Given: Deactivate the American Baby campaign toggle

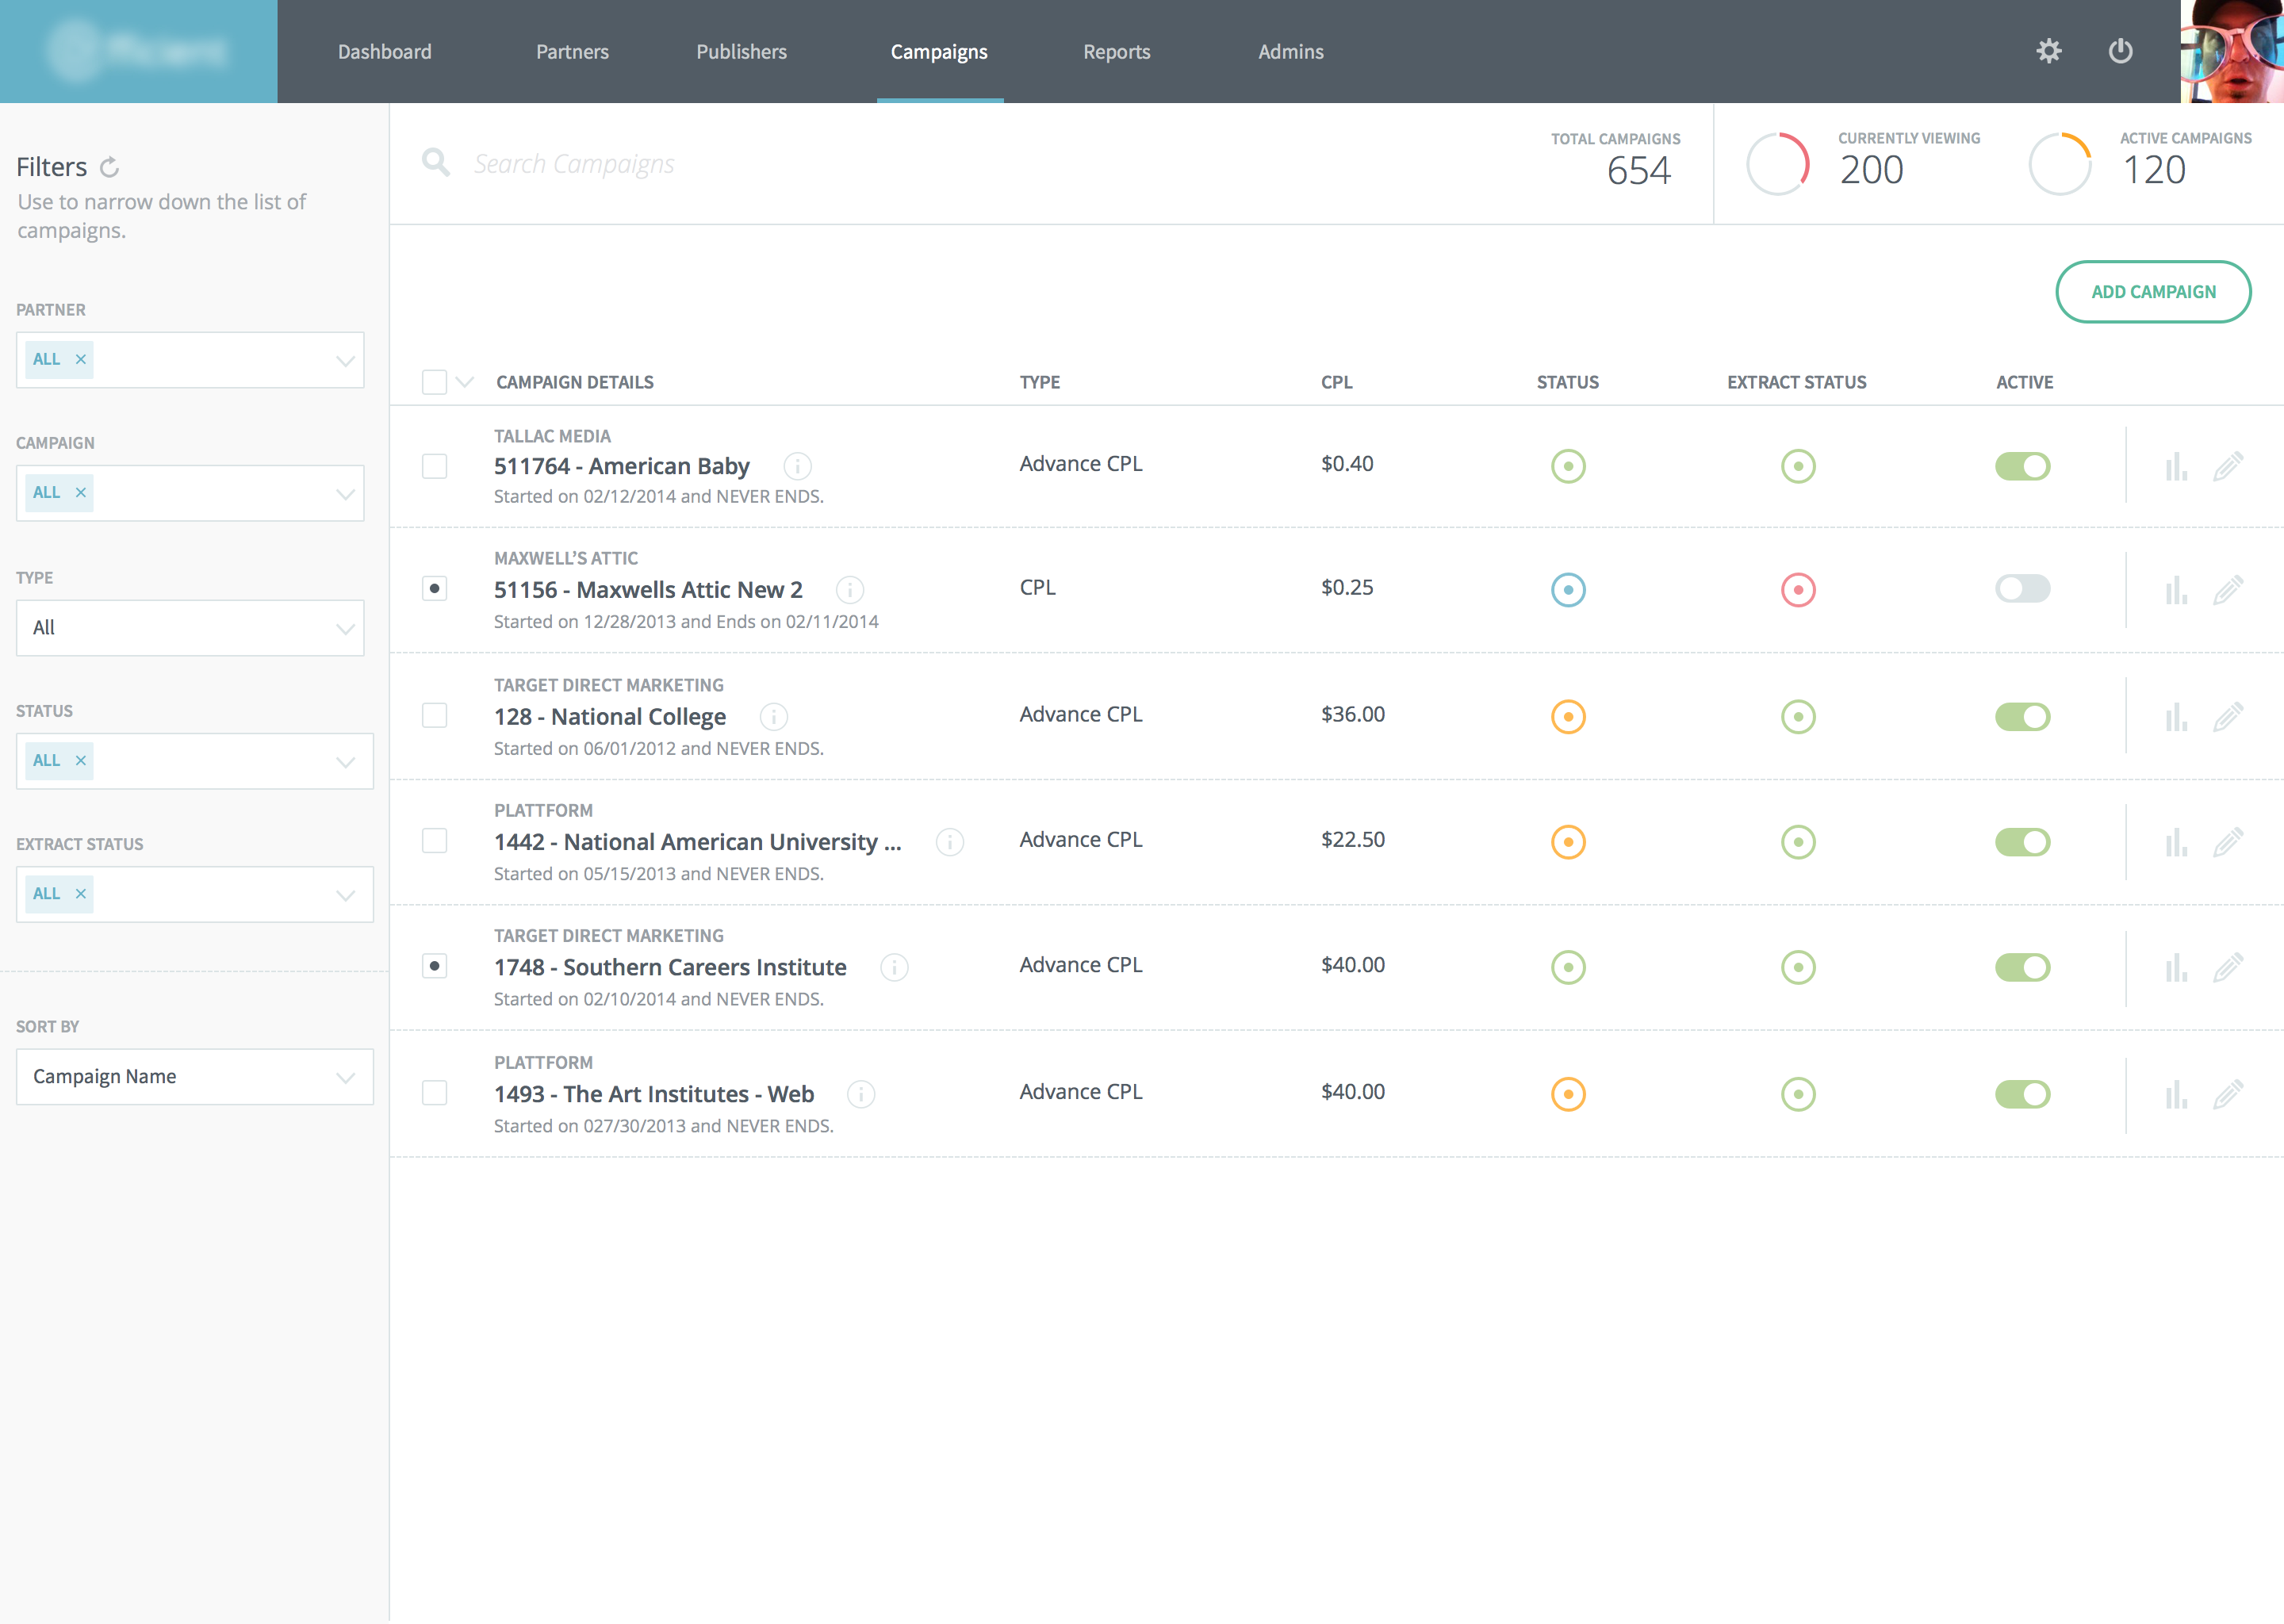Looking at the screenshot, I should coord(2022,466).
